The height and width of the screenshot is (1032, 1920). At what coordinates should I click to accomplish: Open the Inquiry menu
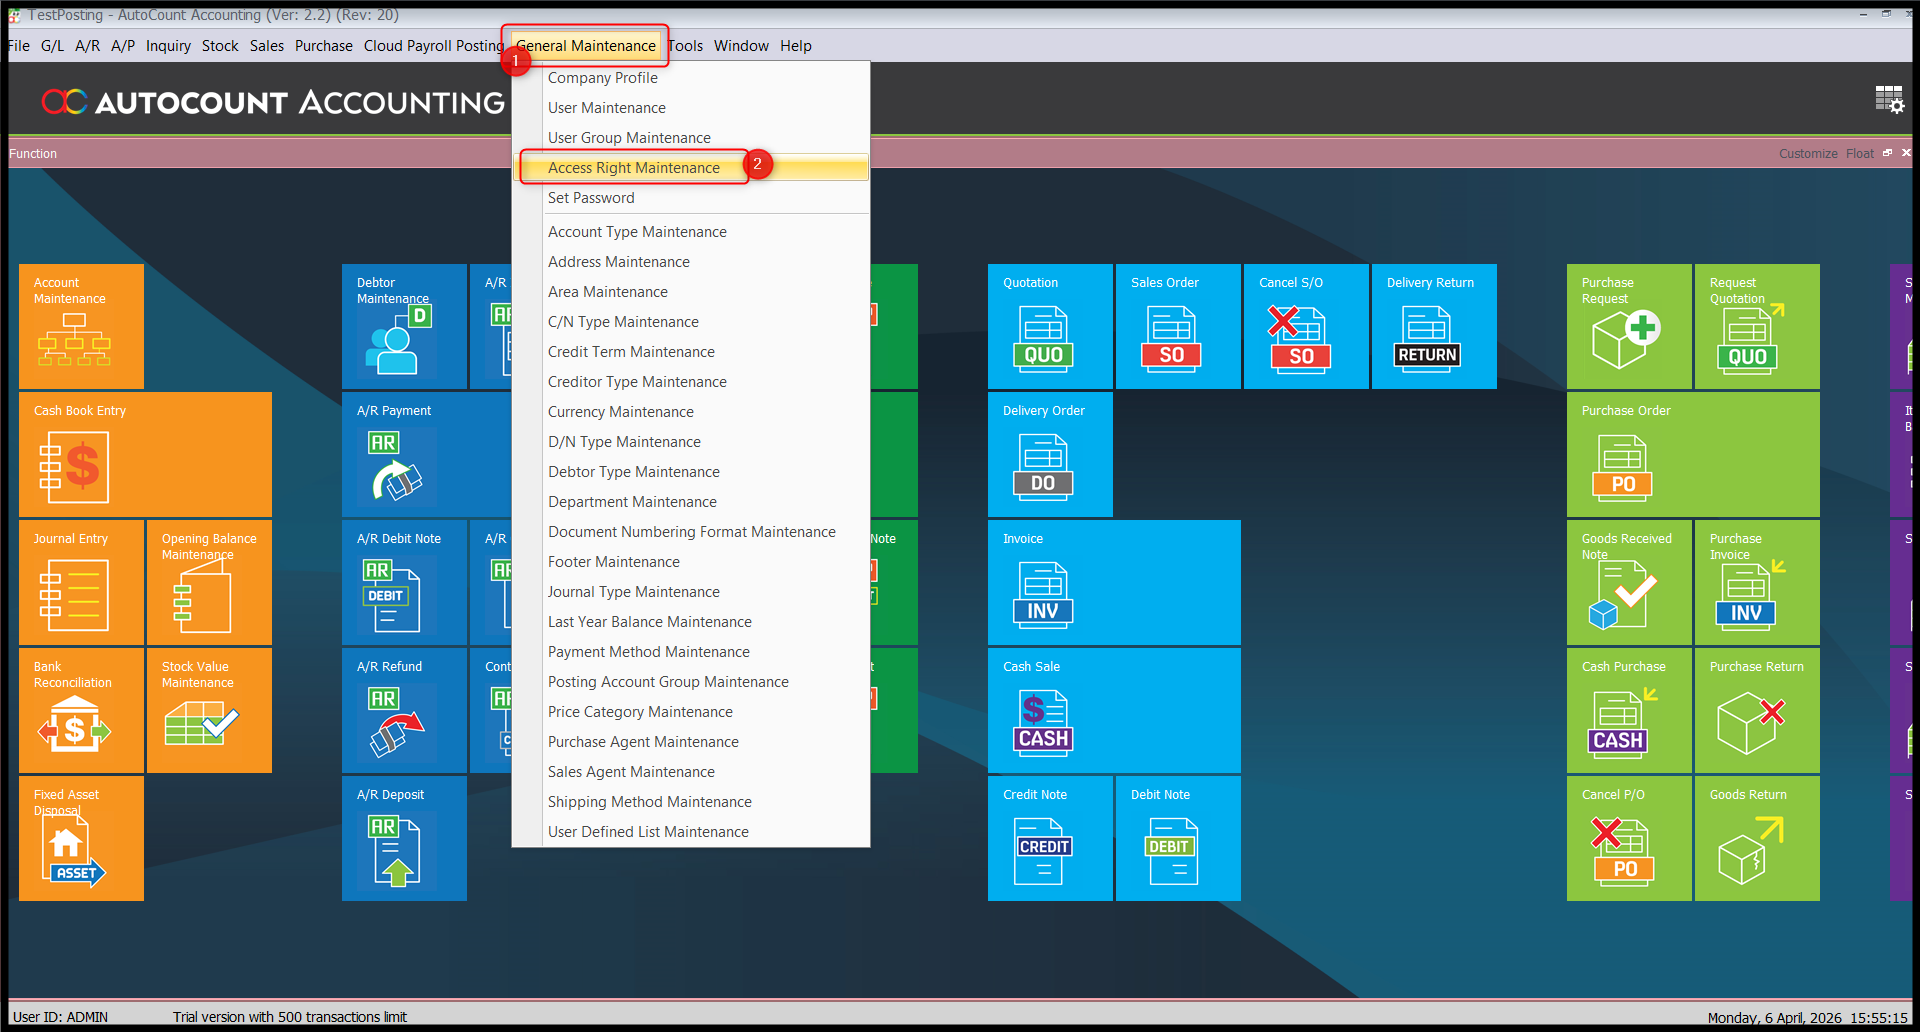[x=168, y=46]
